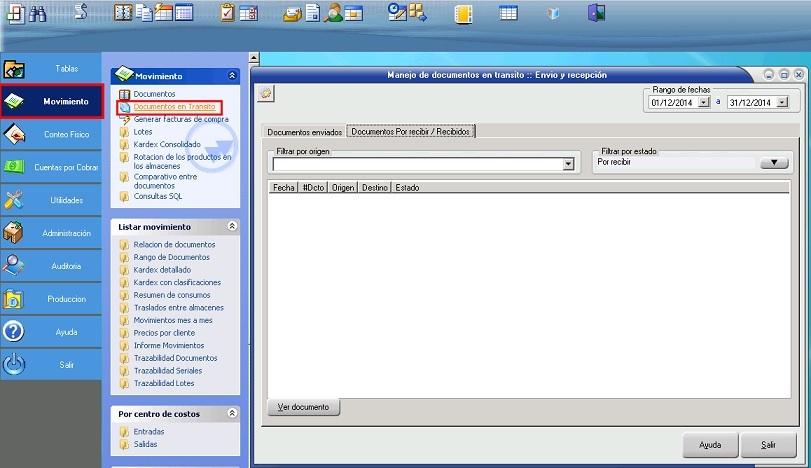Open Kardex Consolidado link in Movimiento panel
Viewport: 811px width, 468px height.
coord(167,144)
